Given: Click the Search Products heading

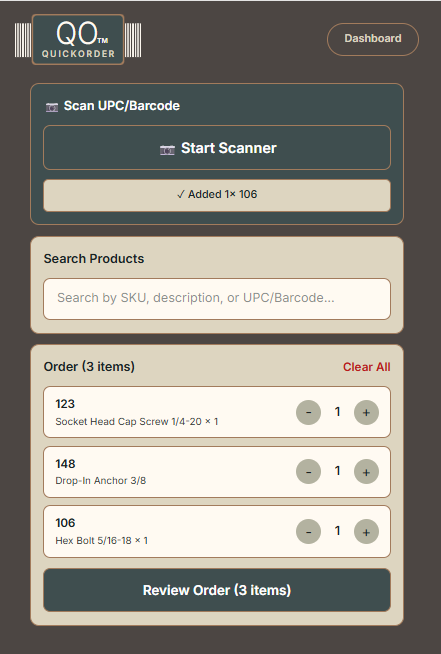Looking at the screenshot, I should click(94, 259).
